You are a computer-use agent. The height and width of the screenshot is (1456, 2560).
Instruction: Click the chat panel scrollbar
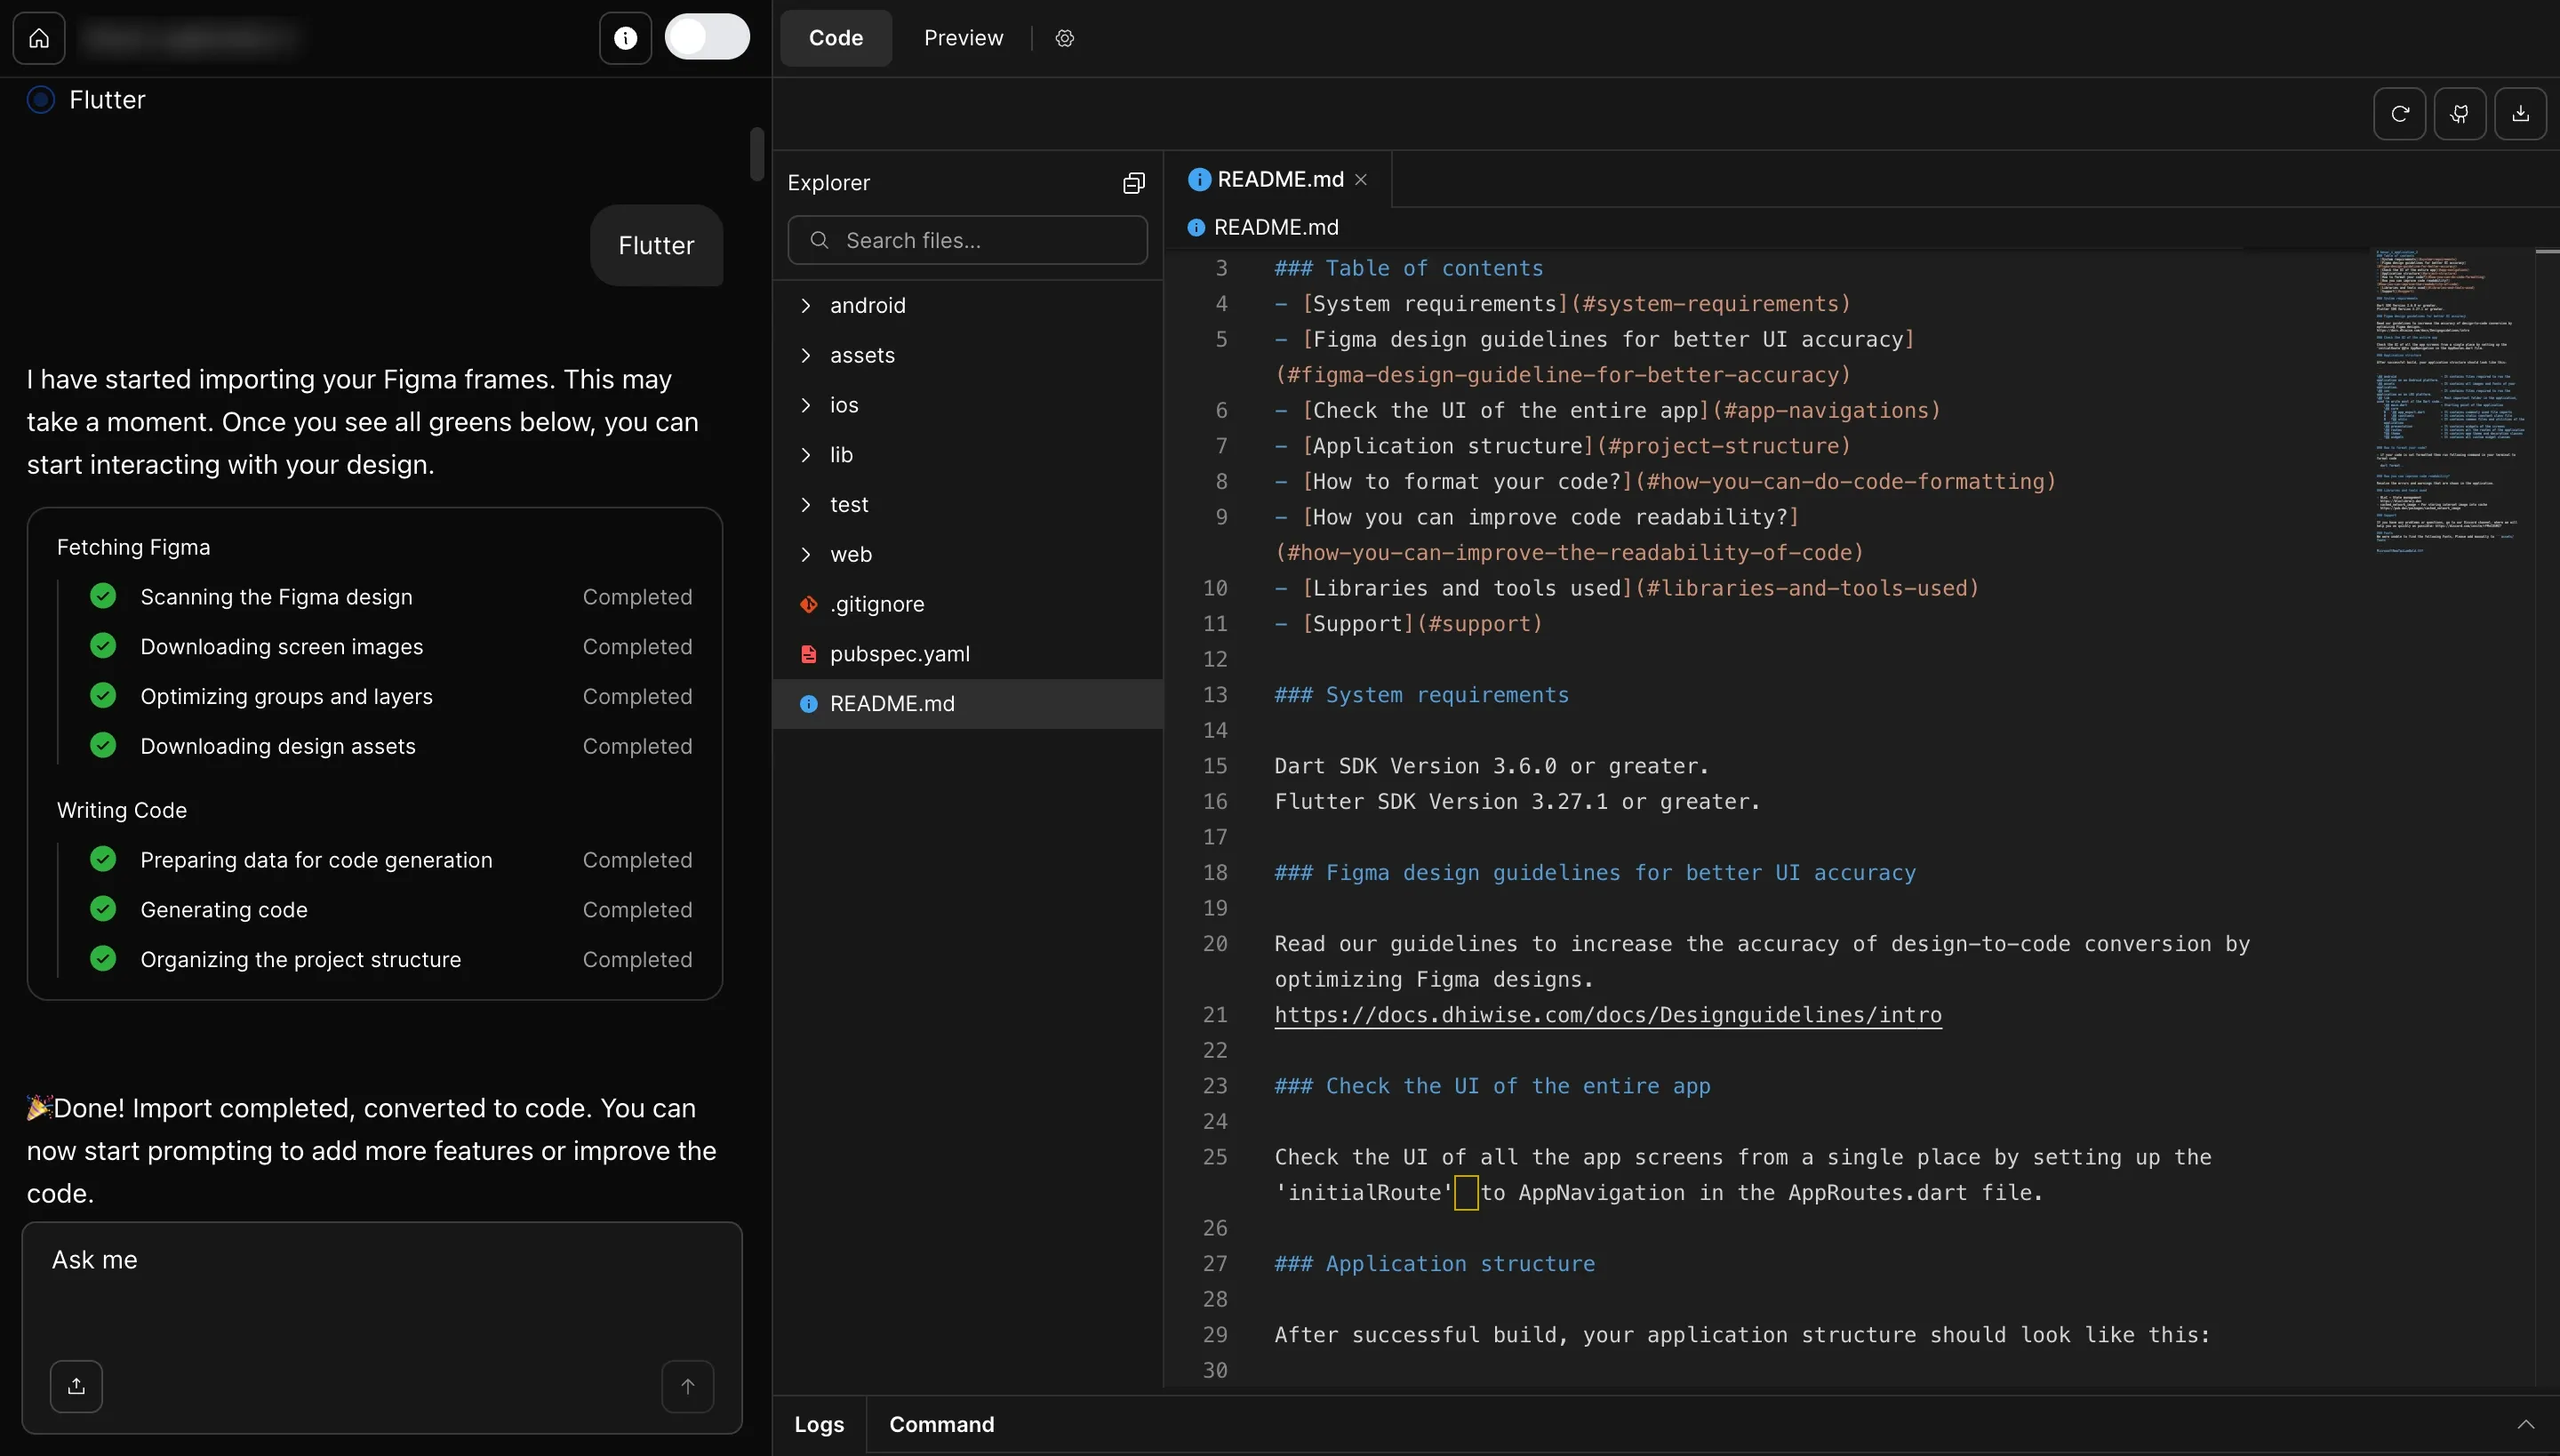pos(757,154)
